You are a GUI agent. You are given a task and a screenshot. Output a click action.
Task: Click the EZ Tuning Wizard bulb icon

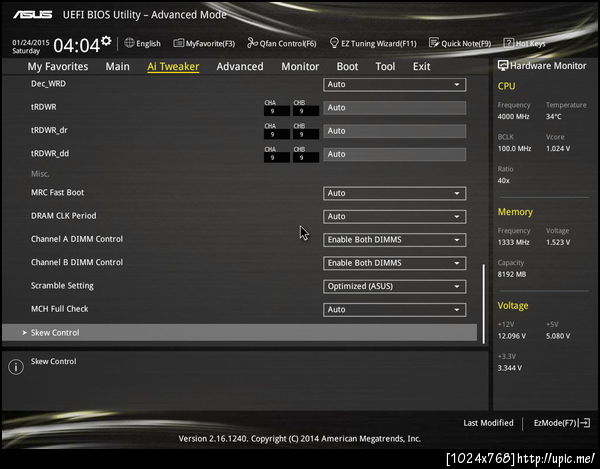pyautogui.click(x=334, y=43)
